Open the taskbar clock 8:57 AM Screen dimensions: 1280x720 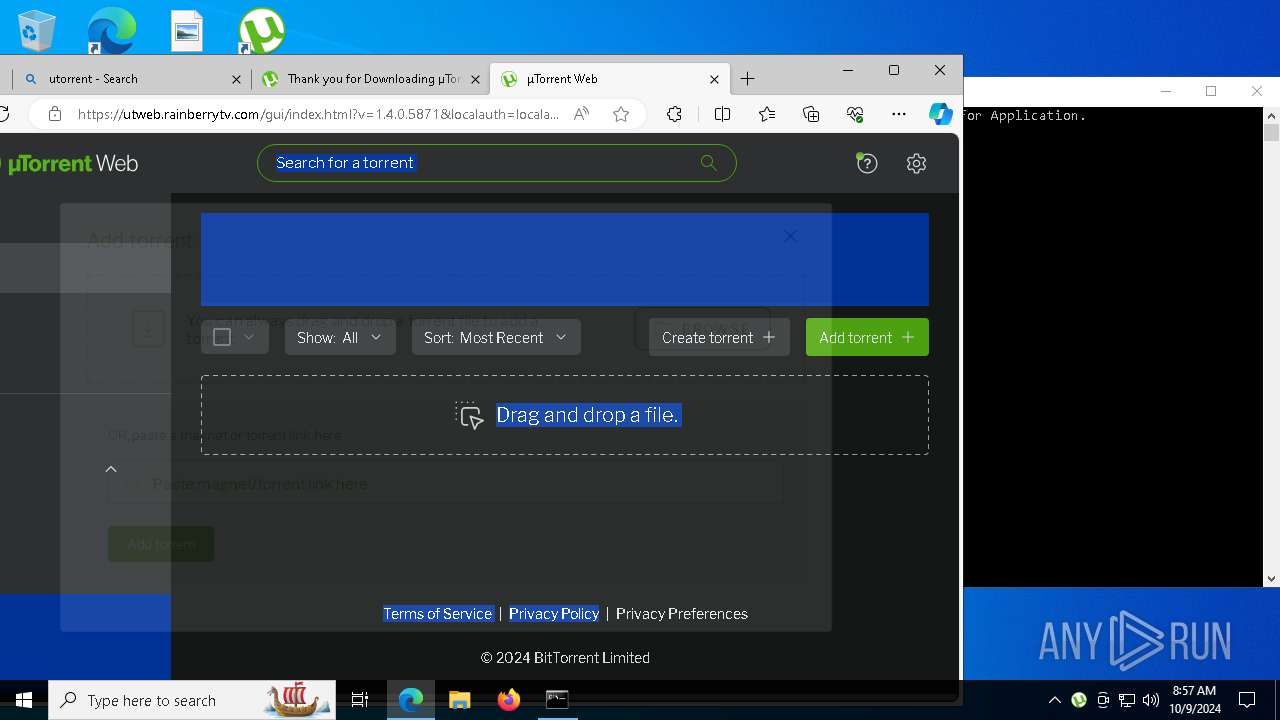[1194, 700]
